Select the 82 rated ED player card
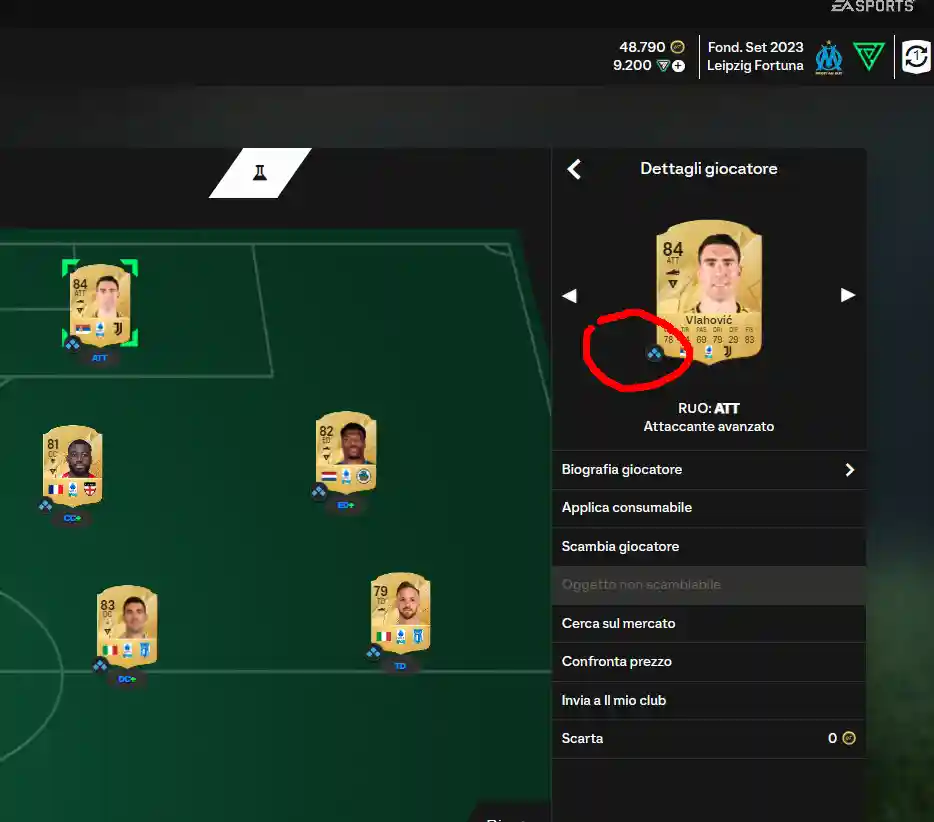 (x=346, y=452)
